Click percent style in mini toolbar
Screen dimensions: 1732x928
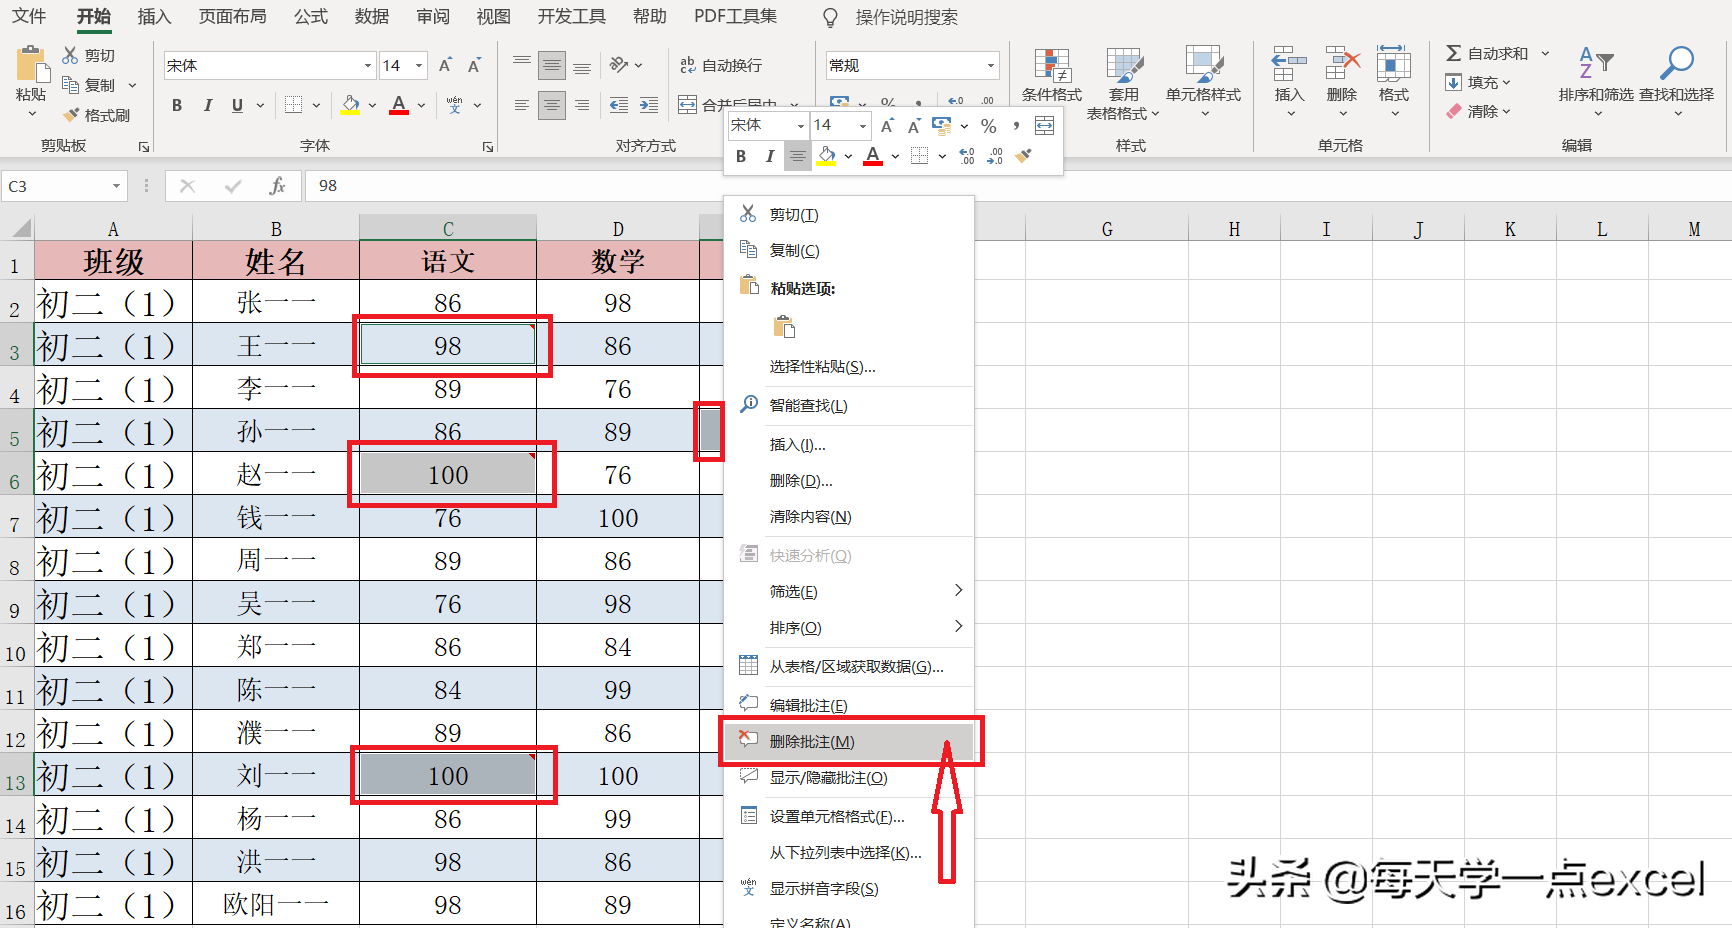(x=988, y=126)
